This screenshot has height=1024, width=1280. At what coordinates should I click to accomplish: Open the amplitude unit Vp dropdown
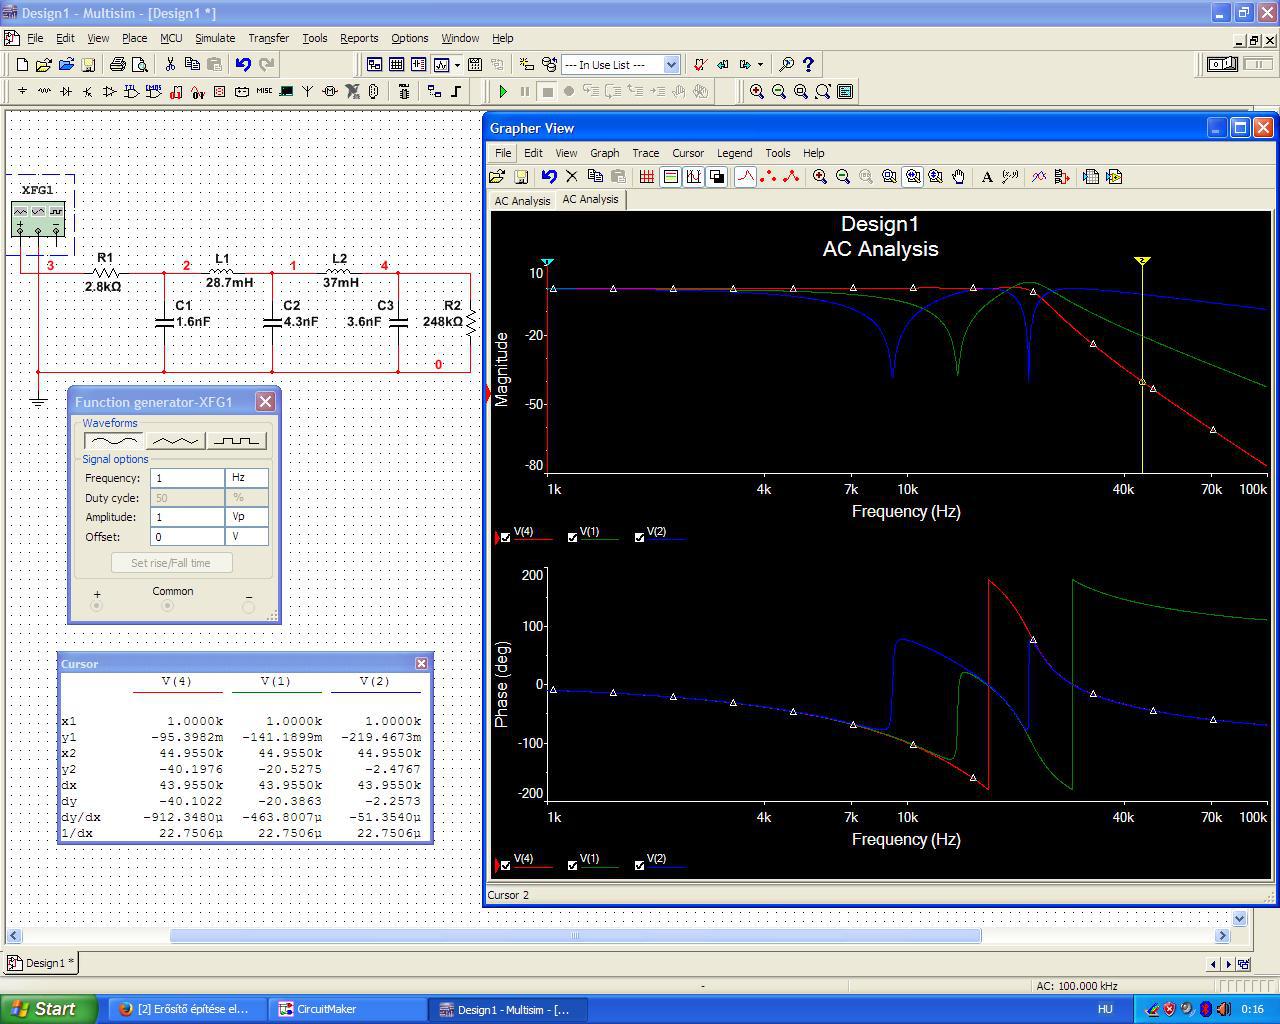[x=247, y=517]
